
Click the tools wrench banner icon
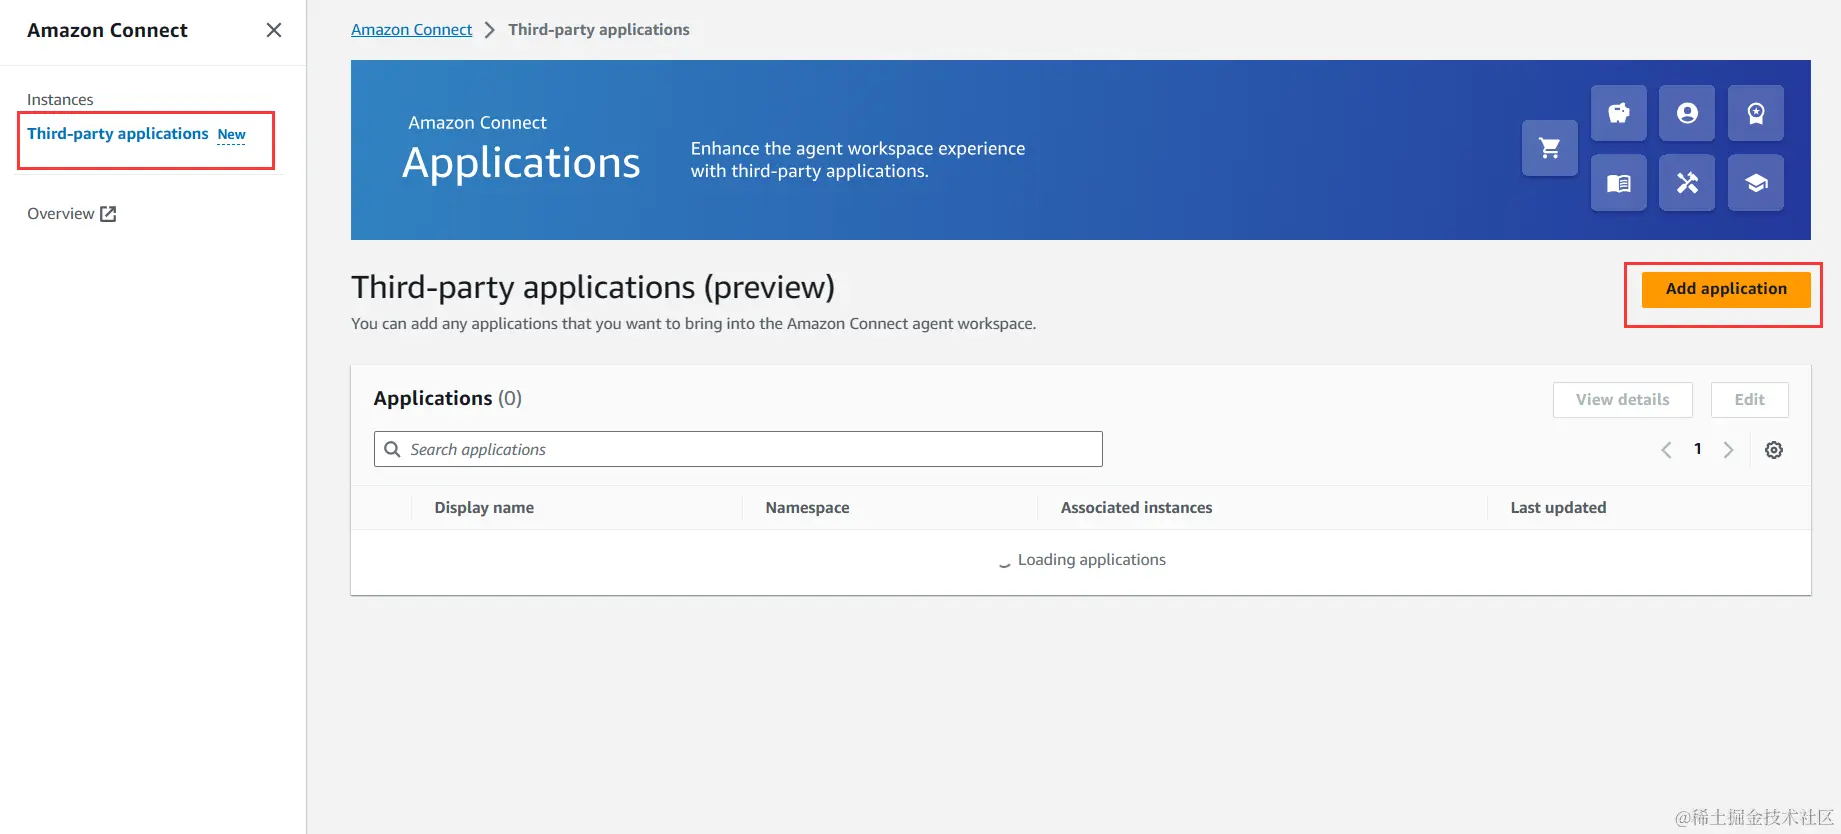pyautogui.click(x=1687, y=183)
